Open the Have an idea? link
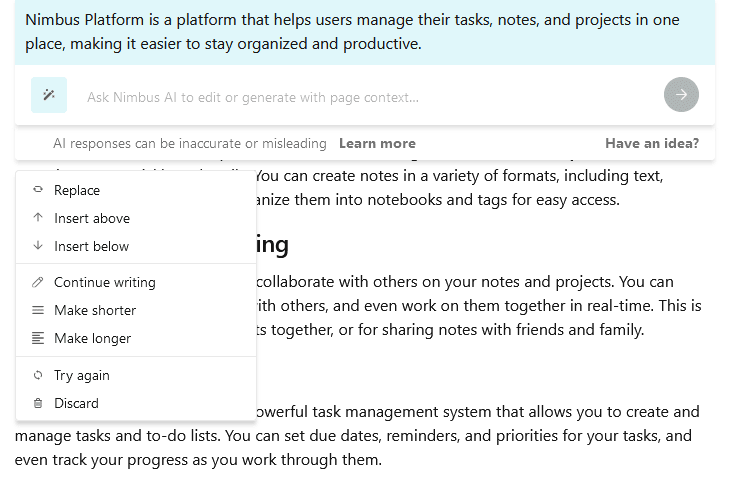 click(652, 143)
